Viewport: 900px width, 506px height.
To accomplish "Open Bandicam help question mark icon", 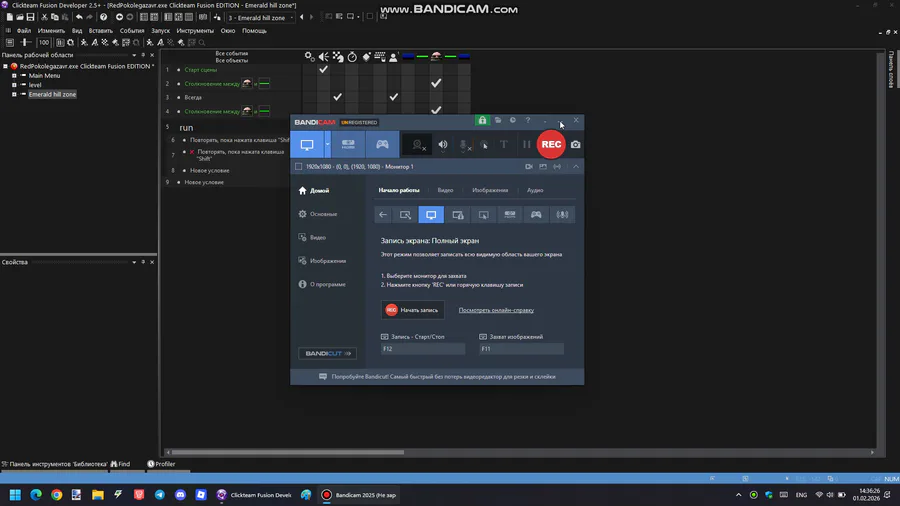I will coord(528,120).
